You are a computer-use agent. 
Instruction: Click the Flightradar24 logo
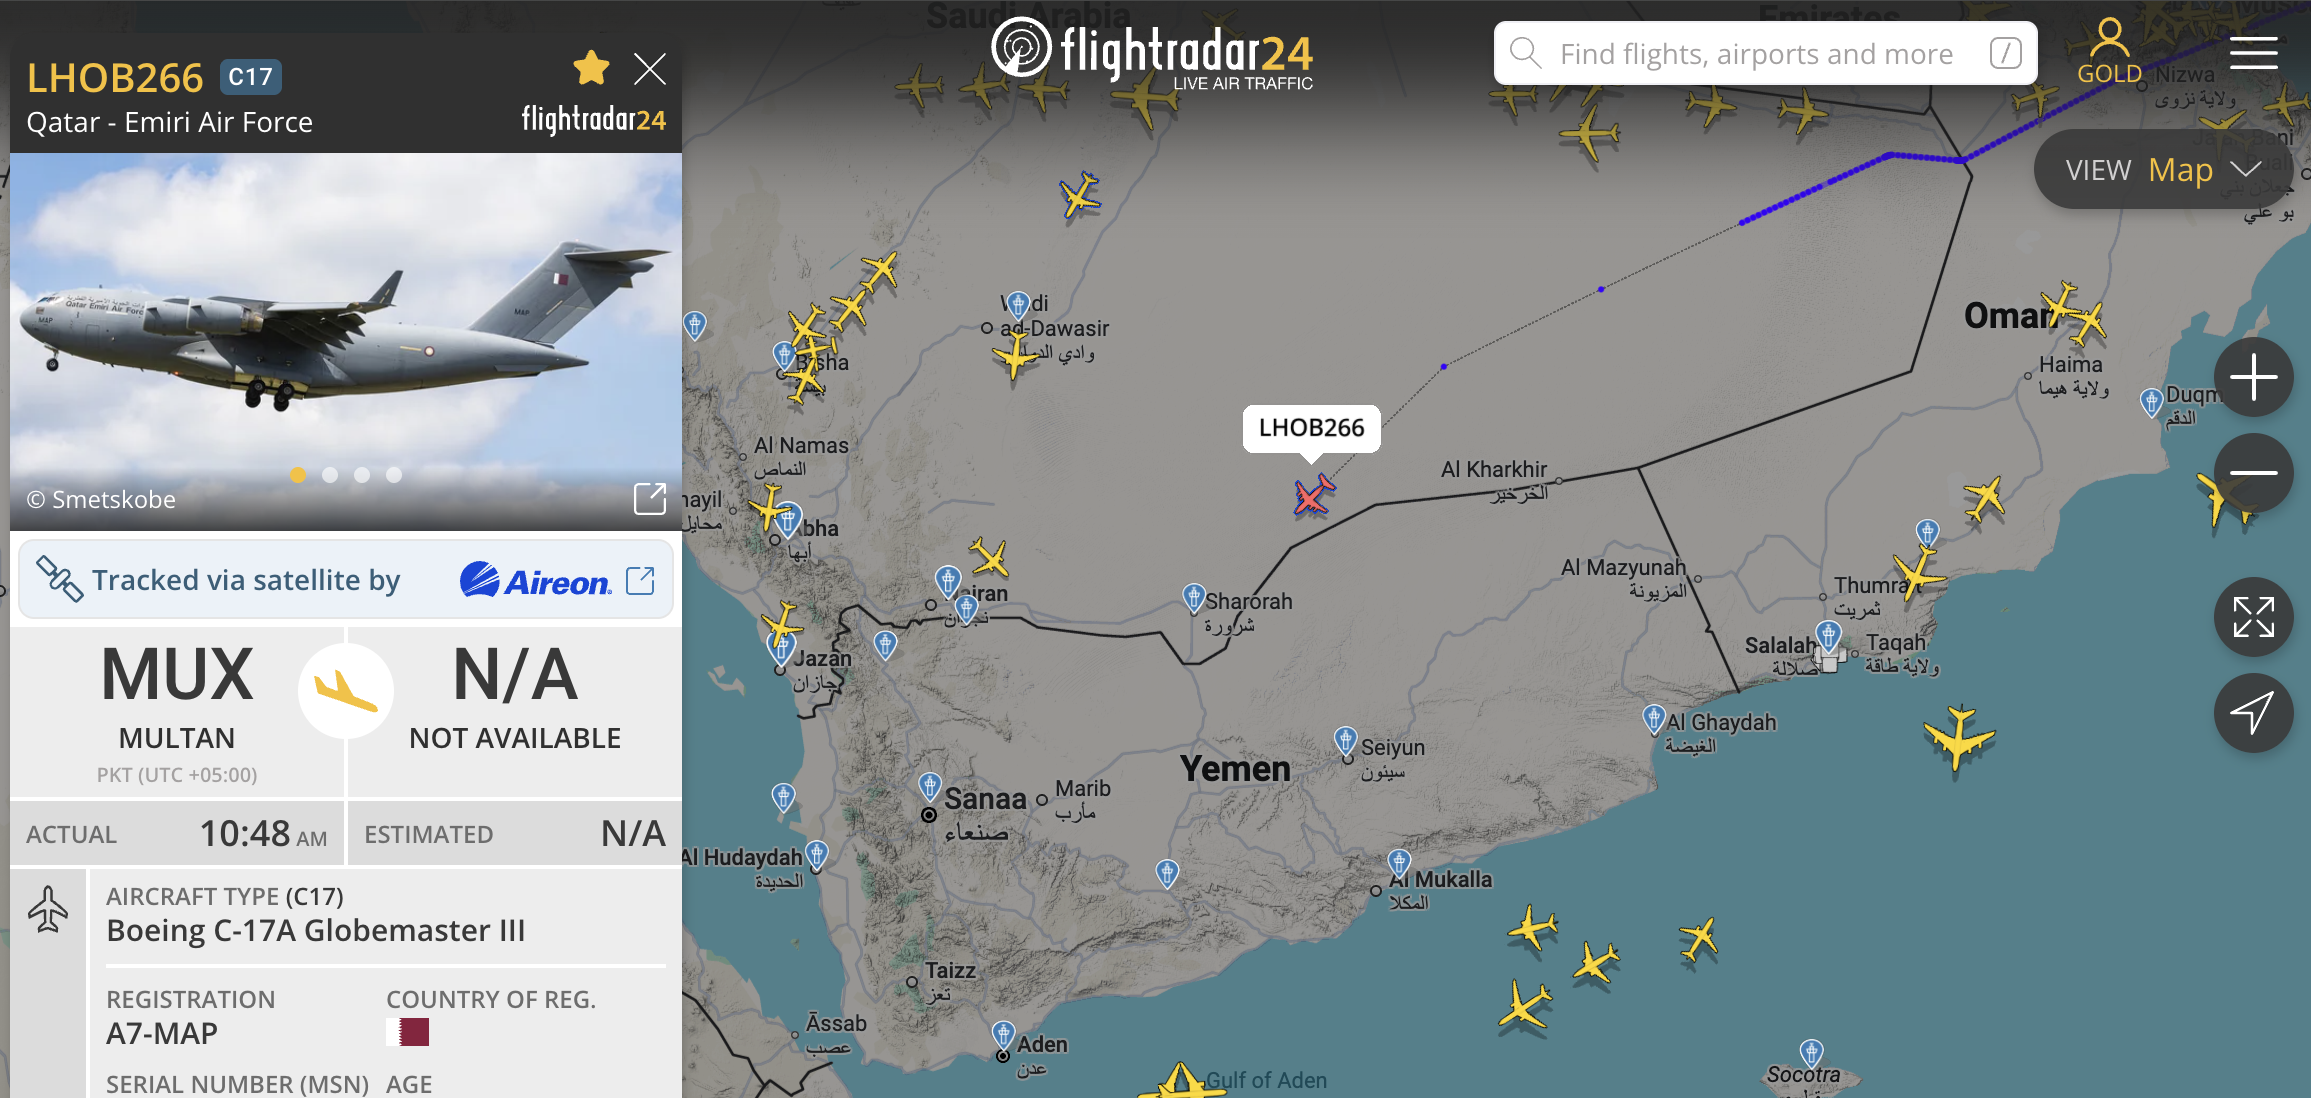pos(1152,53)
